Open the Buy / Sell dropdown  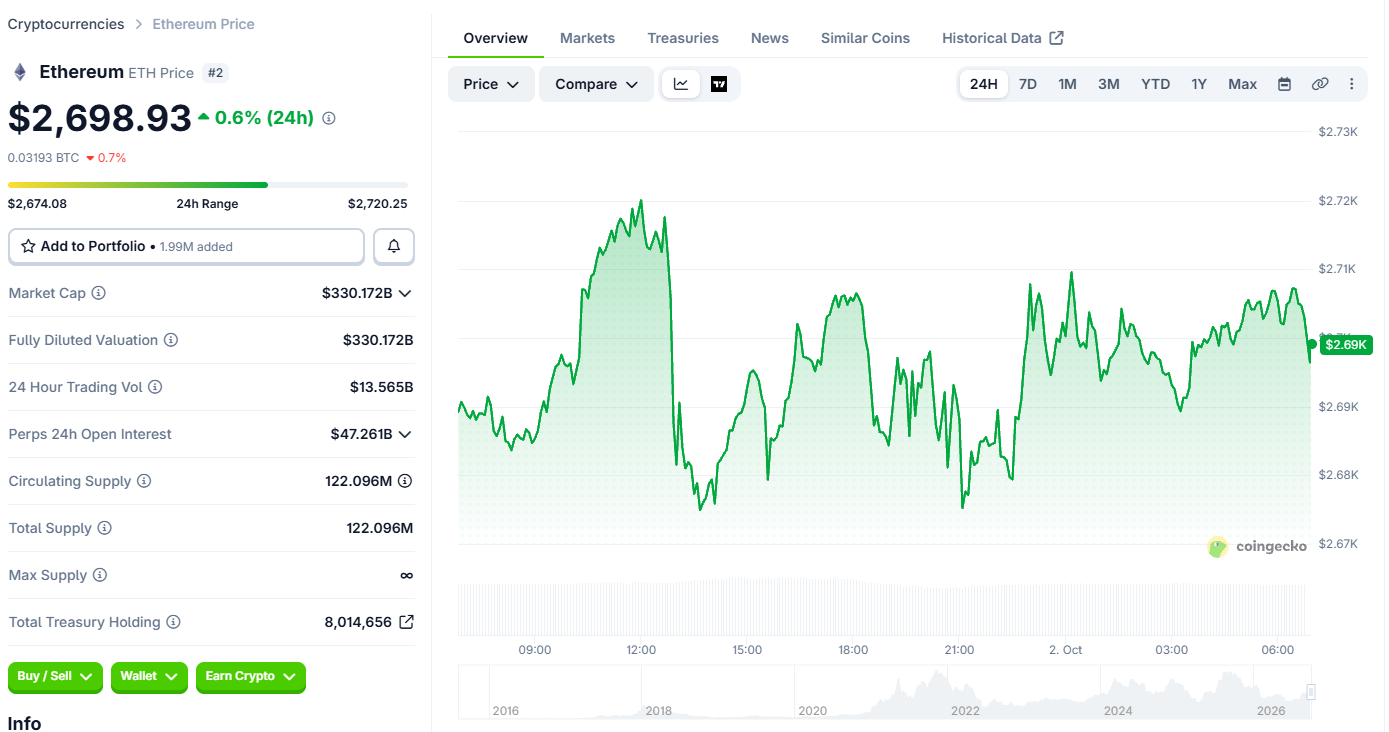point(56,677)
